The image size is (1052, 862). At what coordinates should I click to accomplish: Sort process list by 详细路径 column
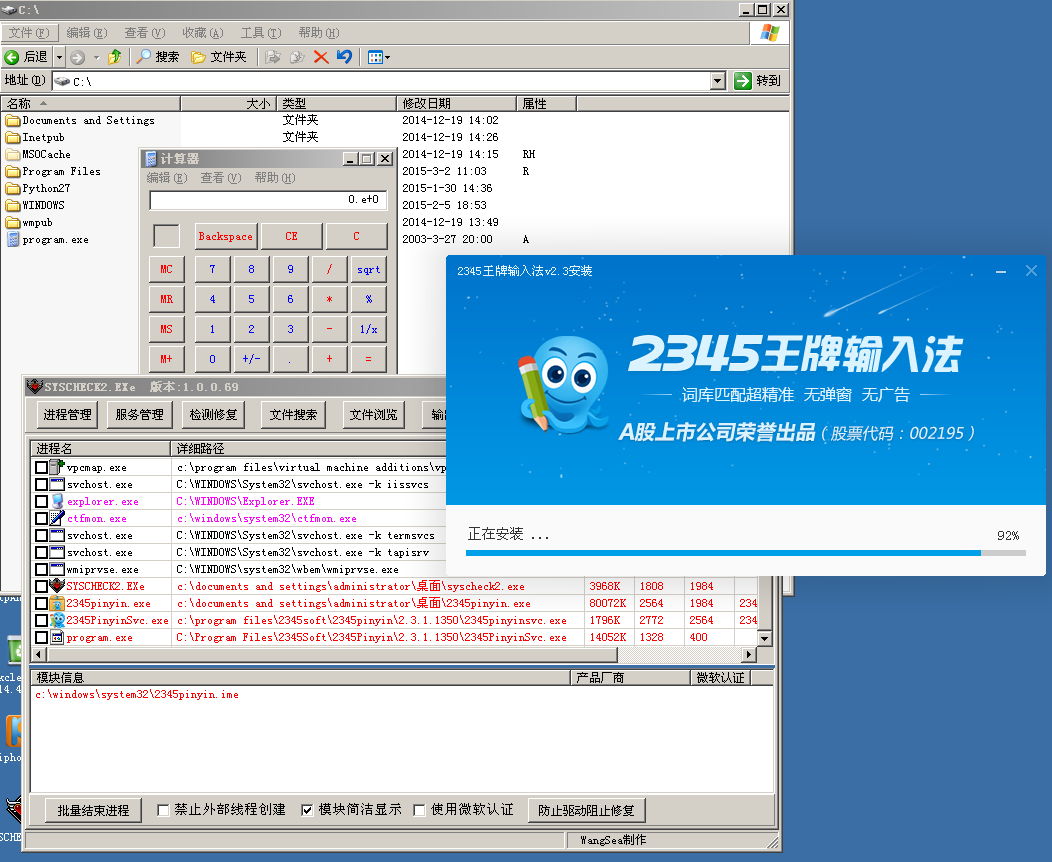(x=309, y=448)
